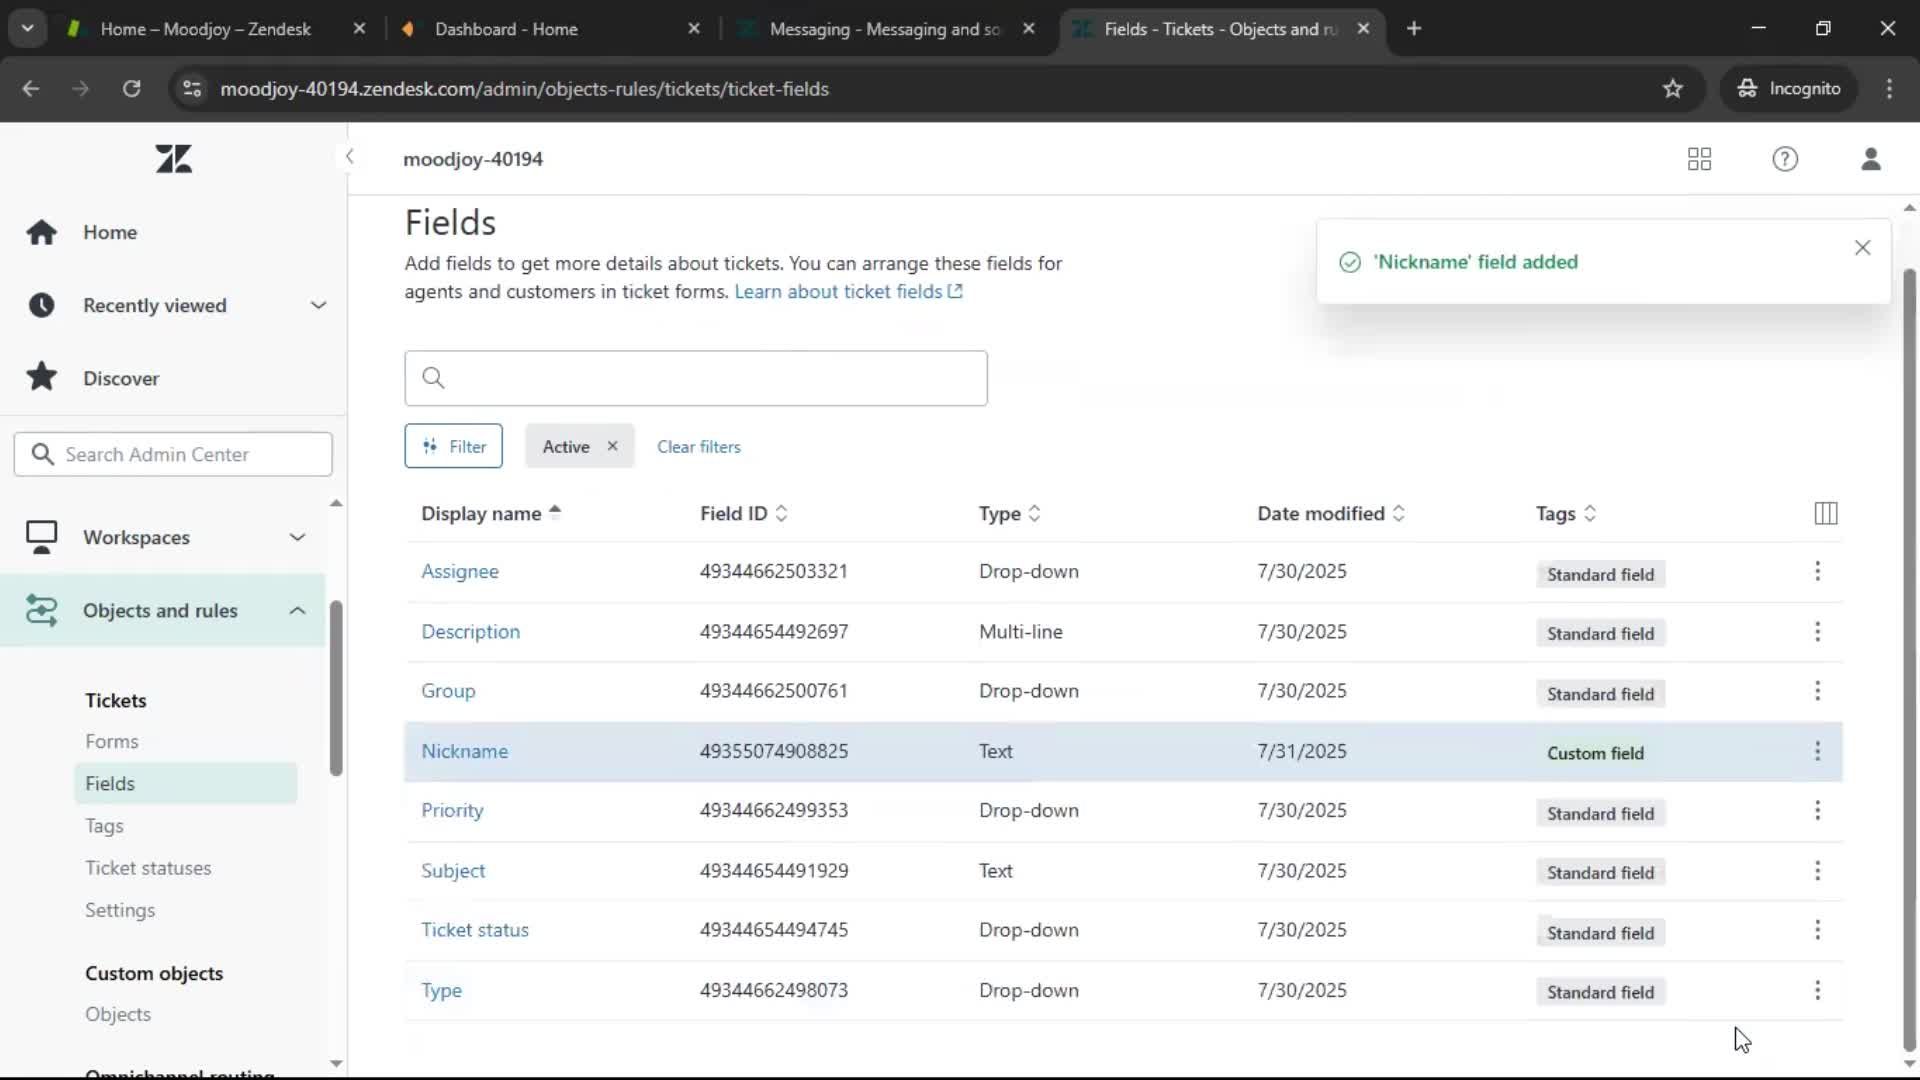
Task: Click the Home house icon in sidebar
Action: 41,232
